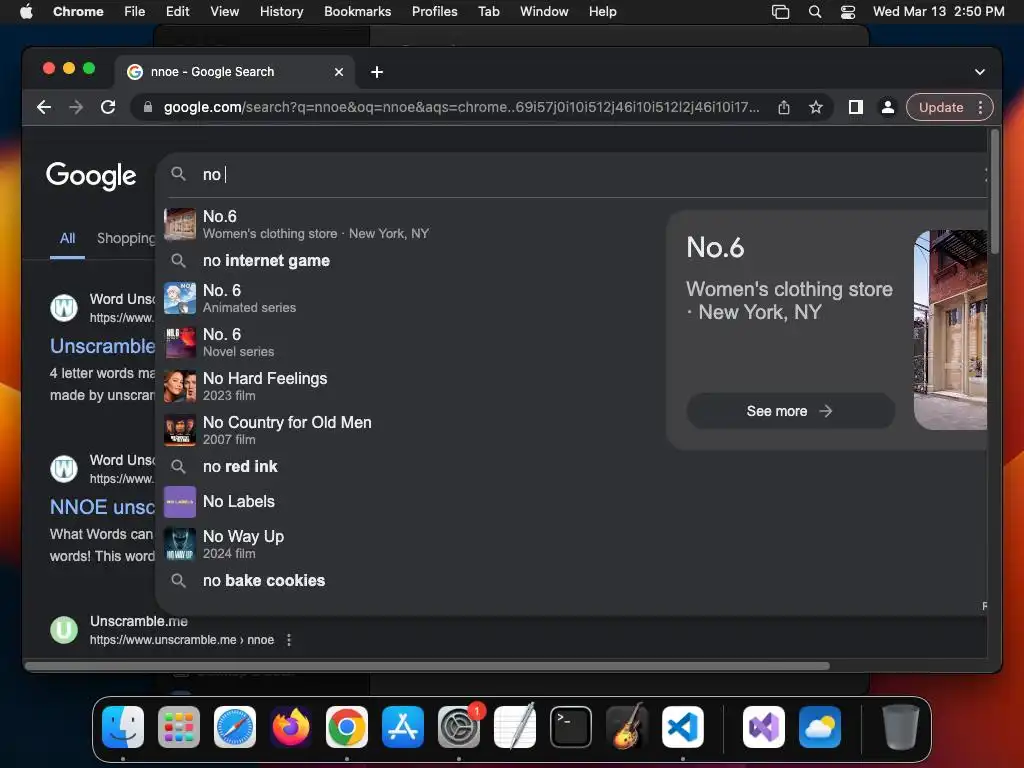
Task: Open the Unscramble result link
Action: pyautogui.click(x=103, y=346)
